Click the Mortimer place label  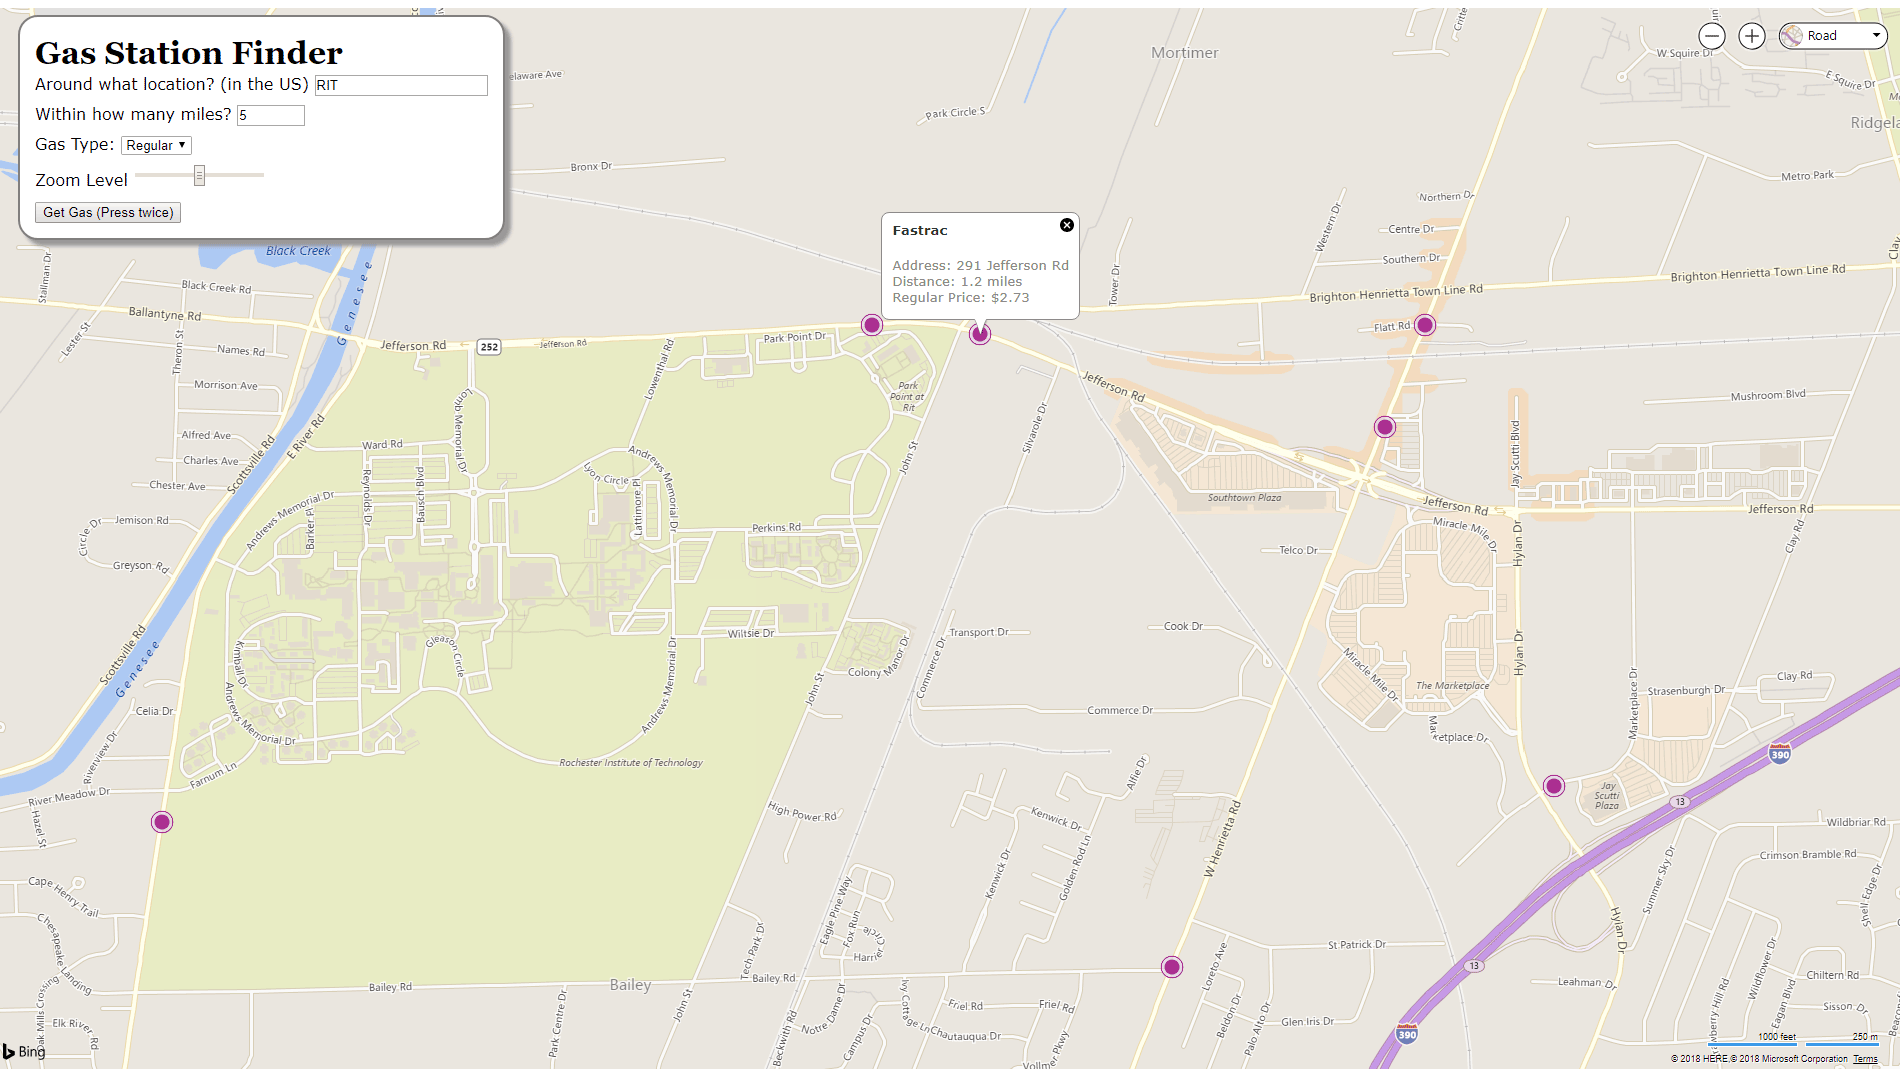(1185, 53)
